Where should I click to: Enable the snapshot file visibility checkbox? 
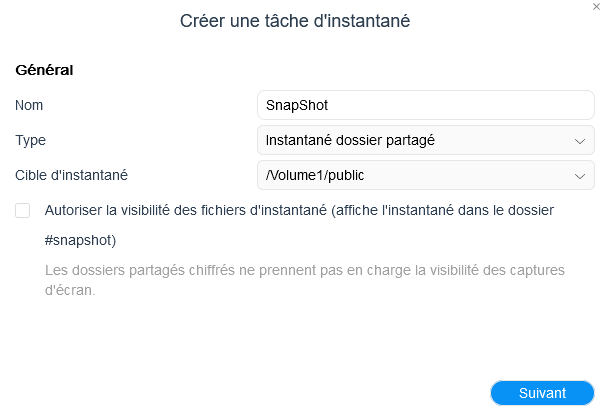click(x=23, y=211)
